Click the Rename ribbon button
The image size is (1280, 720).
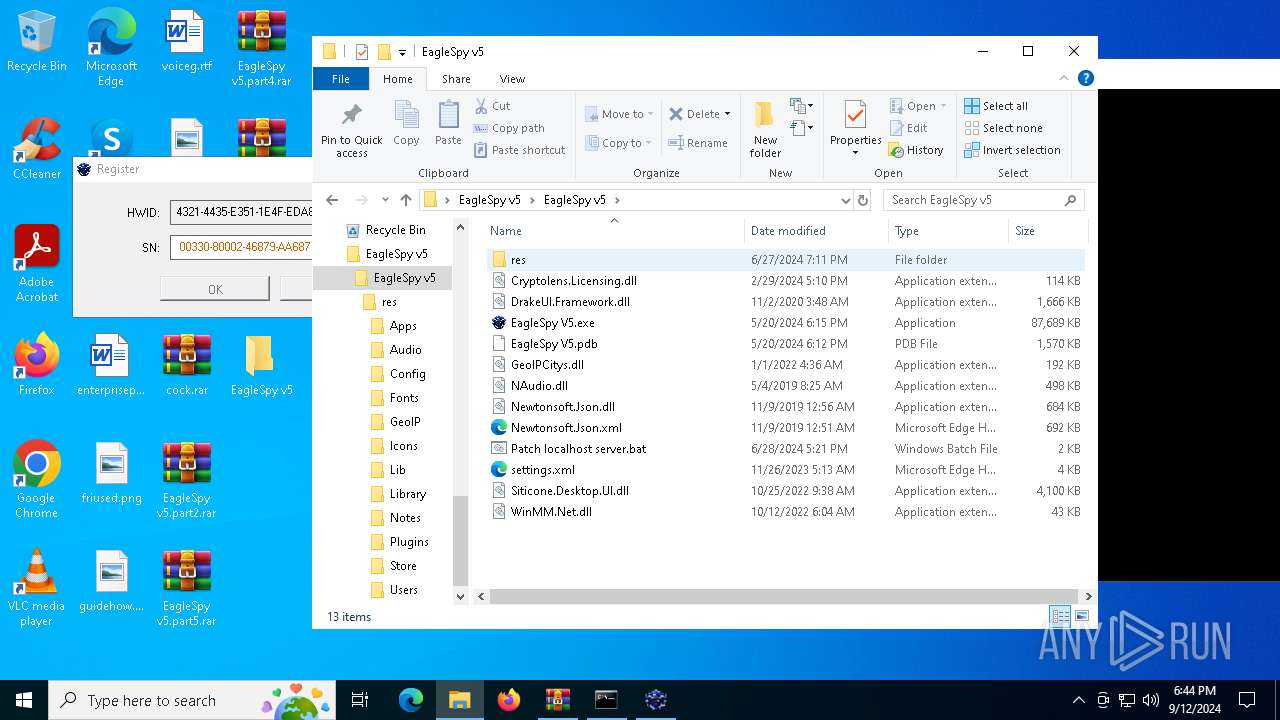(698, 143)
